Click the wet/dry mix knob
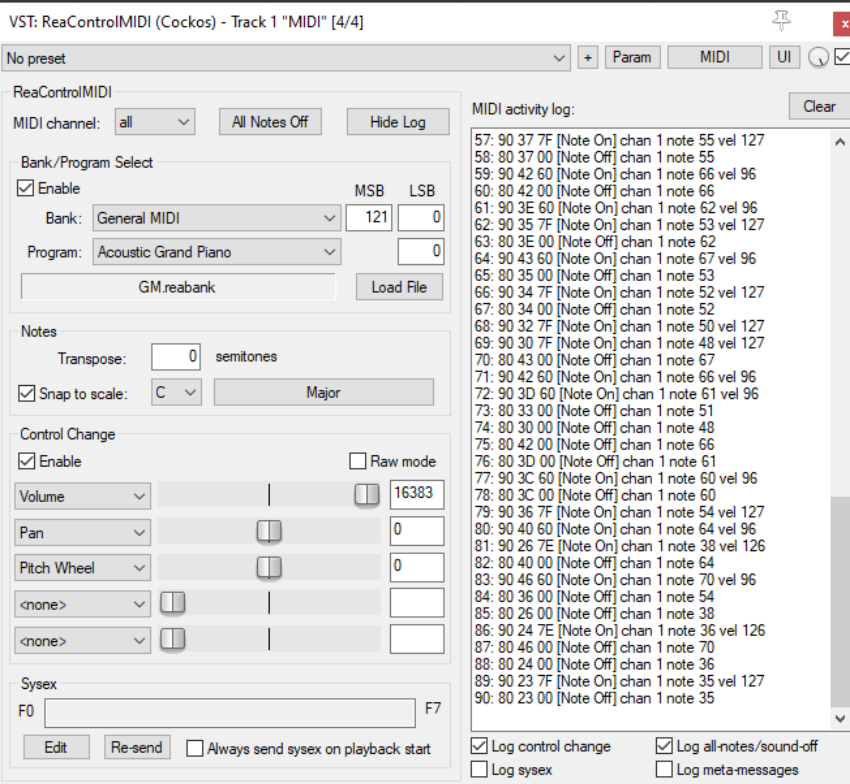Viewport: 850px width, 784px height. [x=818, y=57]
